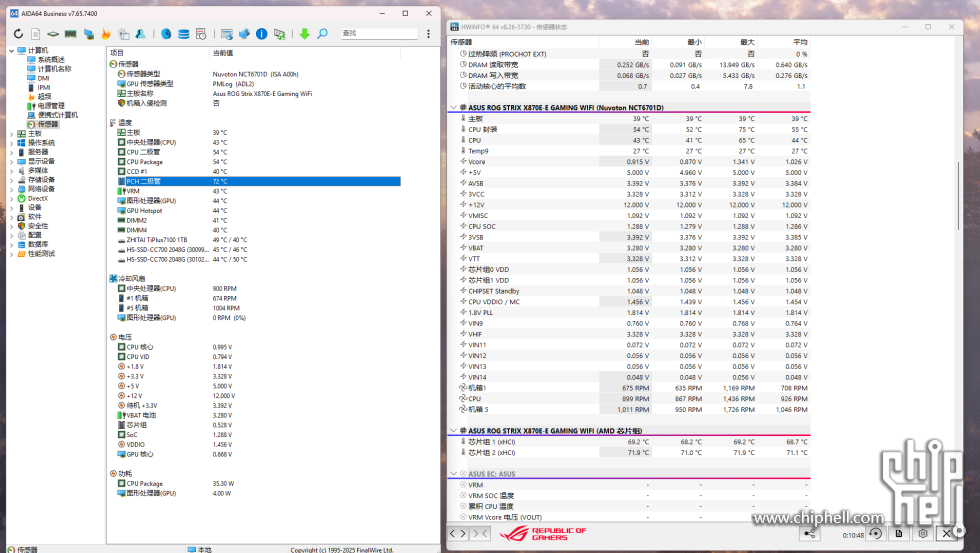Open the three-dot menu in AIDA64
Screen dimensions: 980x553
click(428, 34)
